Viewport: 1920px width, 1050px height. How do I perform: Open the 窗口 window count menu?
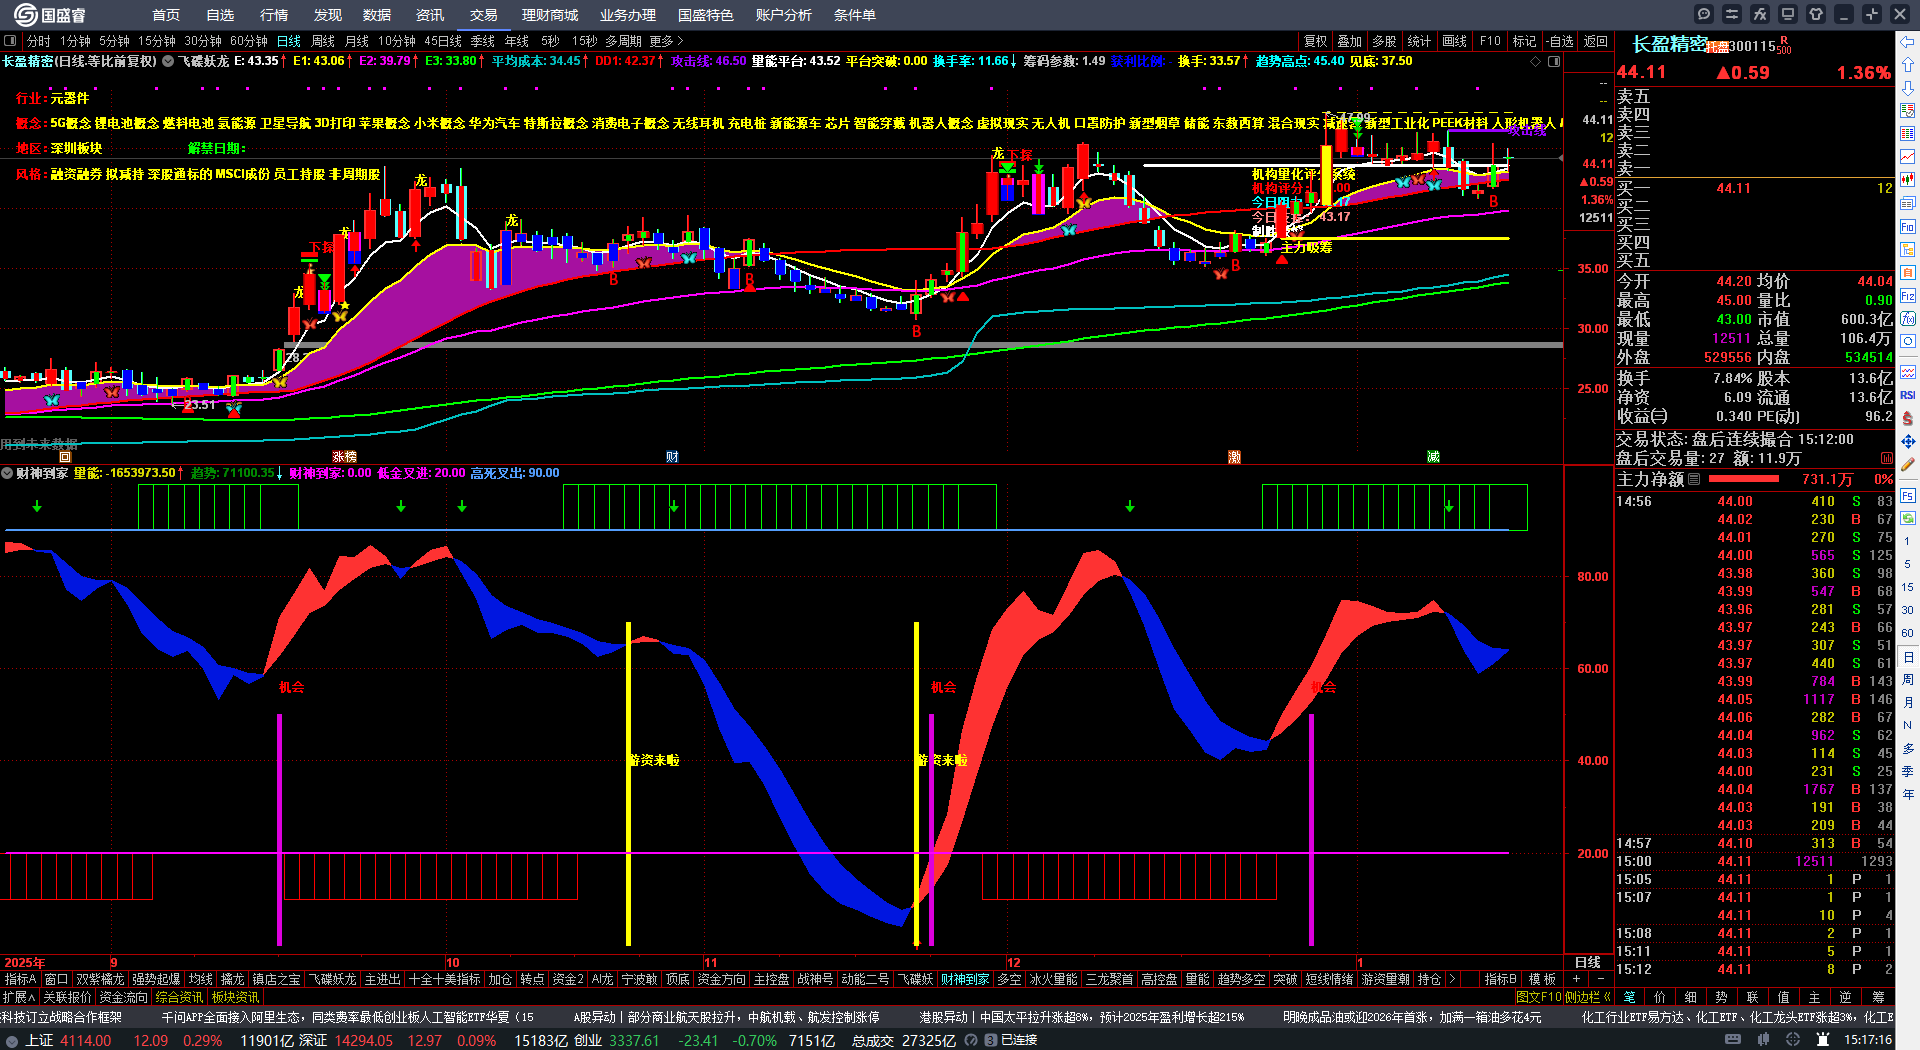pos(56,979)
